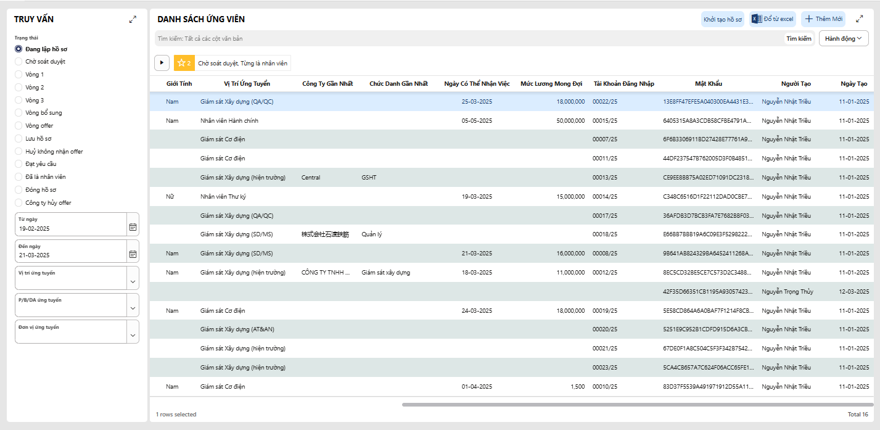Select the Nhân viên Hành chính row
Screen dimensions: 880x430
coord(514,121)
